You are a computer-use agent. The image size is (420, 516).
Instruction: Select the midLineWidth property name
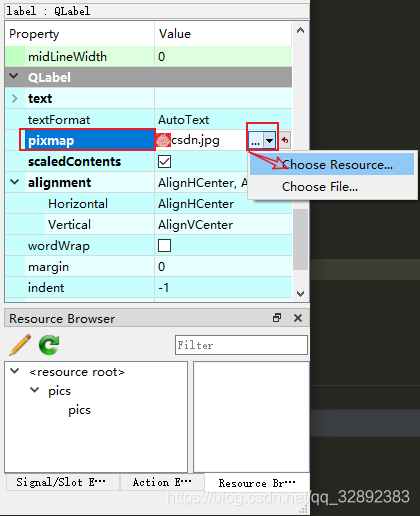67,57
